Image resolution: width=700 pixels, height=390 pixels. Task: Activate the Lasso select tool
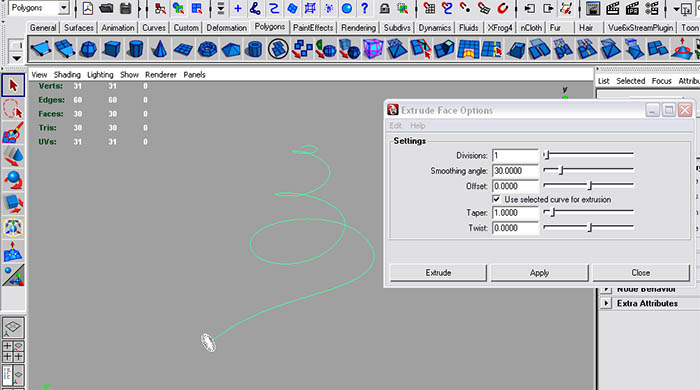pyautogui.click(x=13, y=109)
